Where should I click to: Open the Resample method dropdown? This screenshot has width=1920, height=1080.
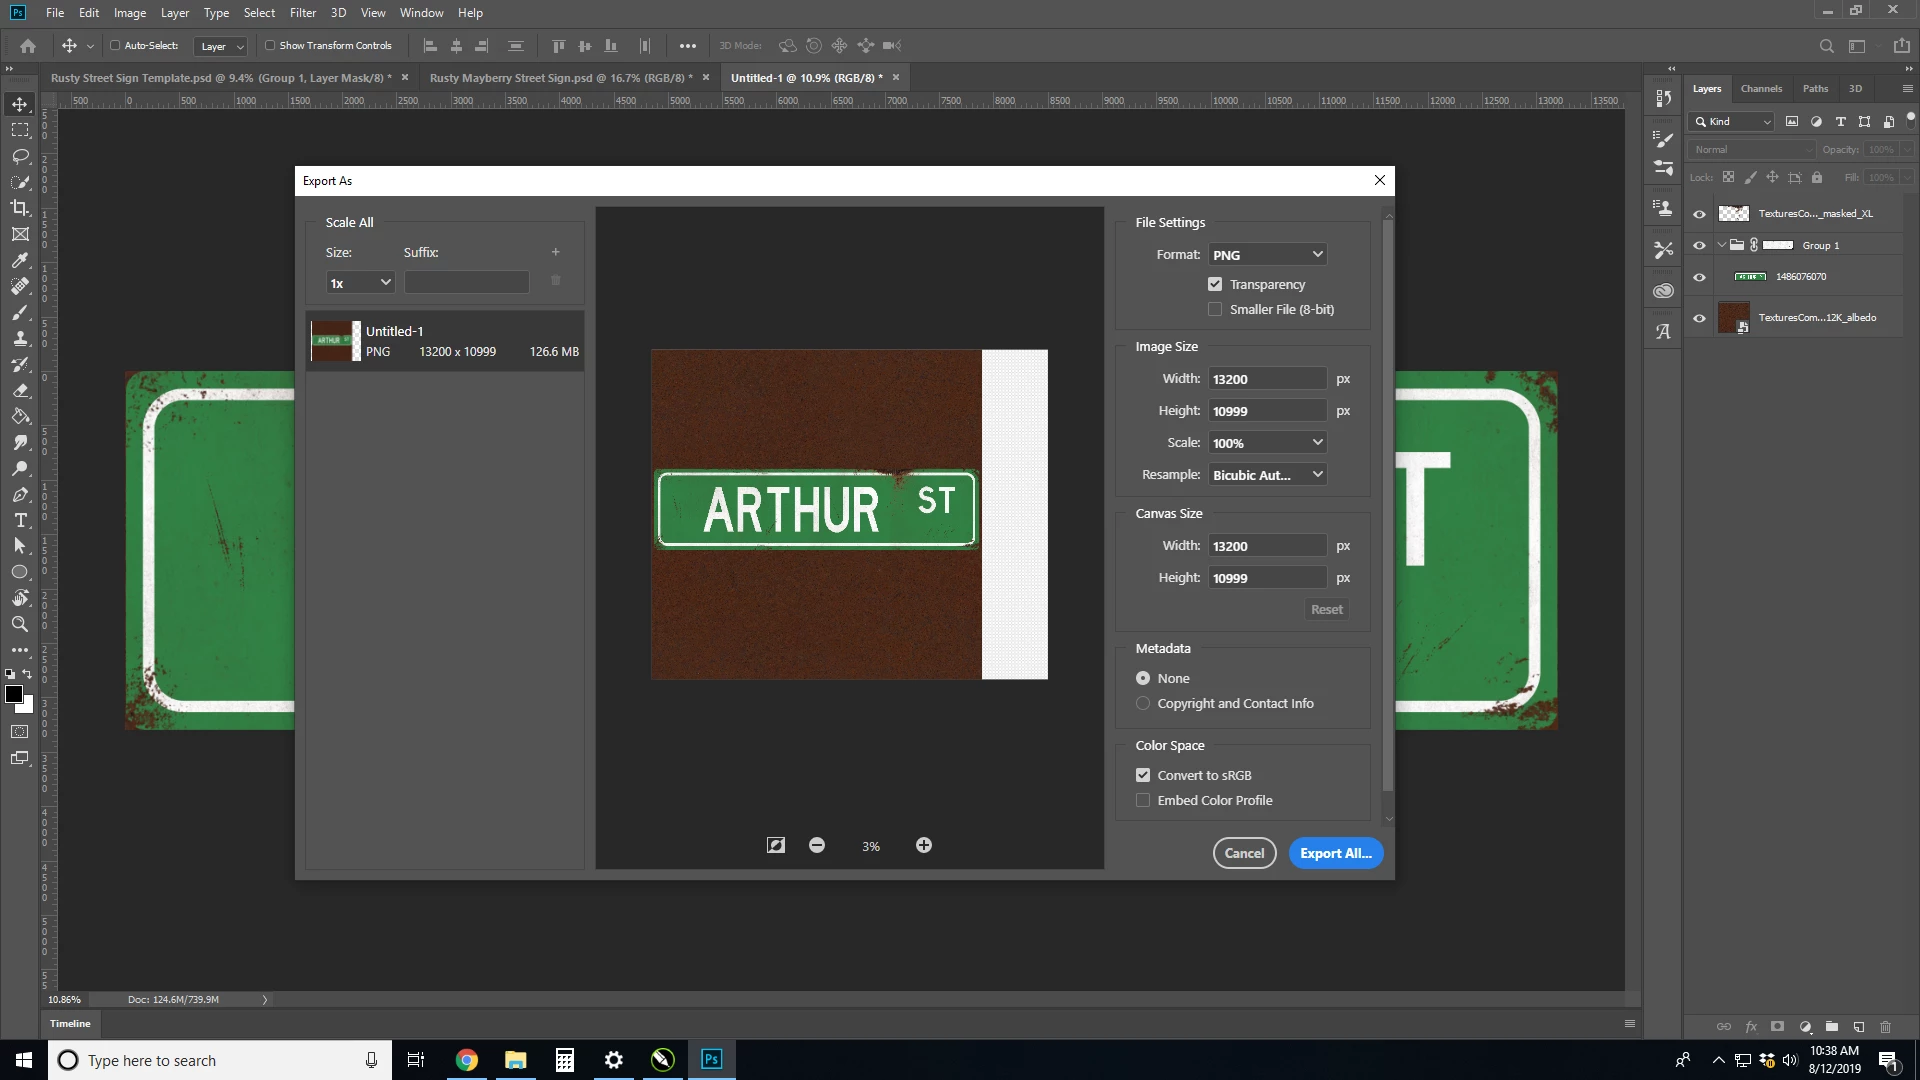tap(1267, 475)
